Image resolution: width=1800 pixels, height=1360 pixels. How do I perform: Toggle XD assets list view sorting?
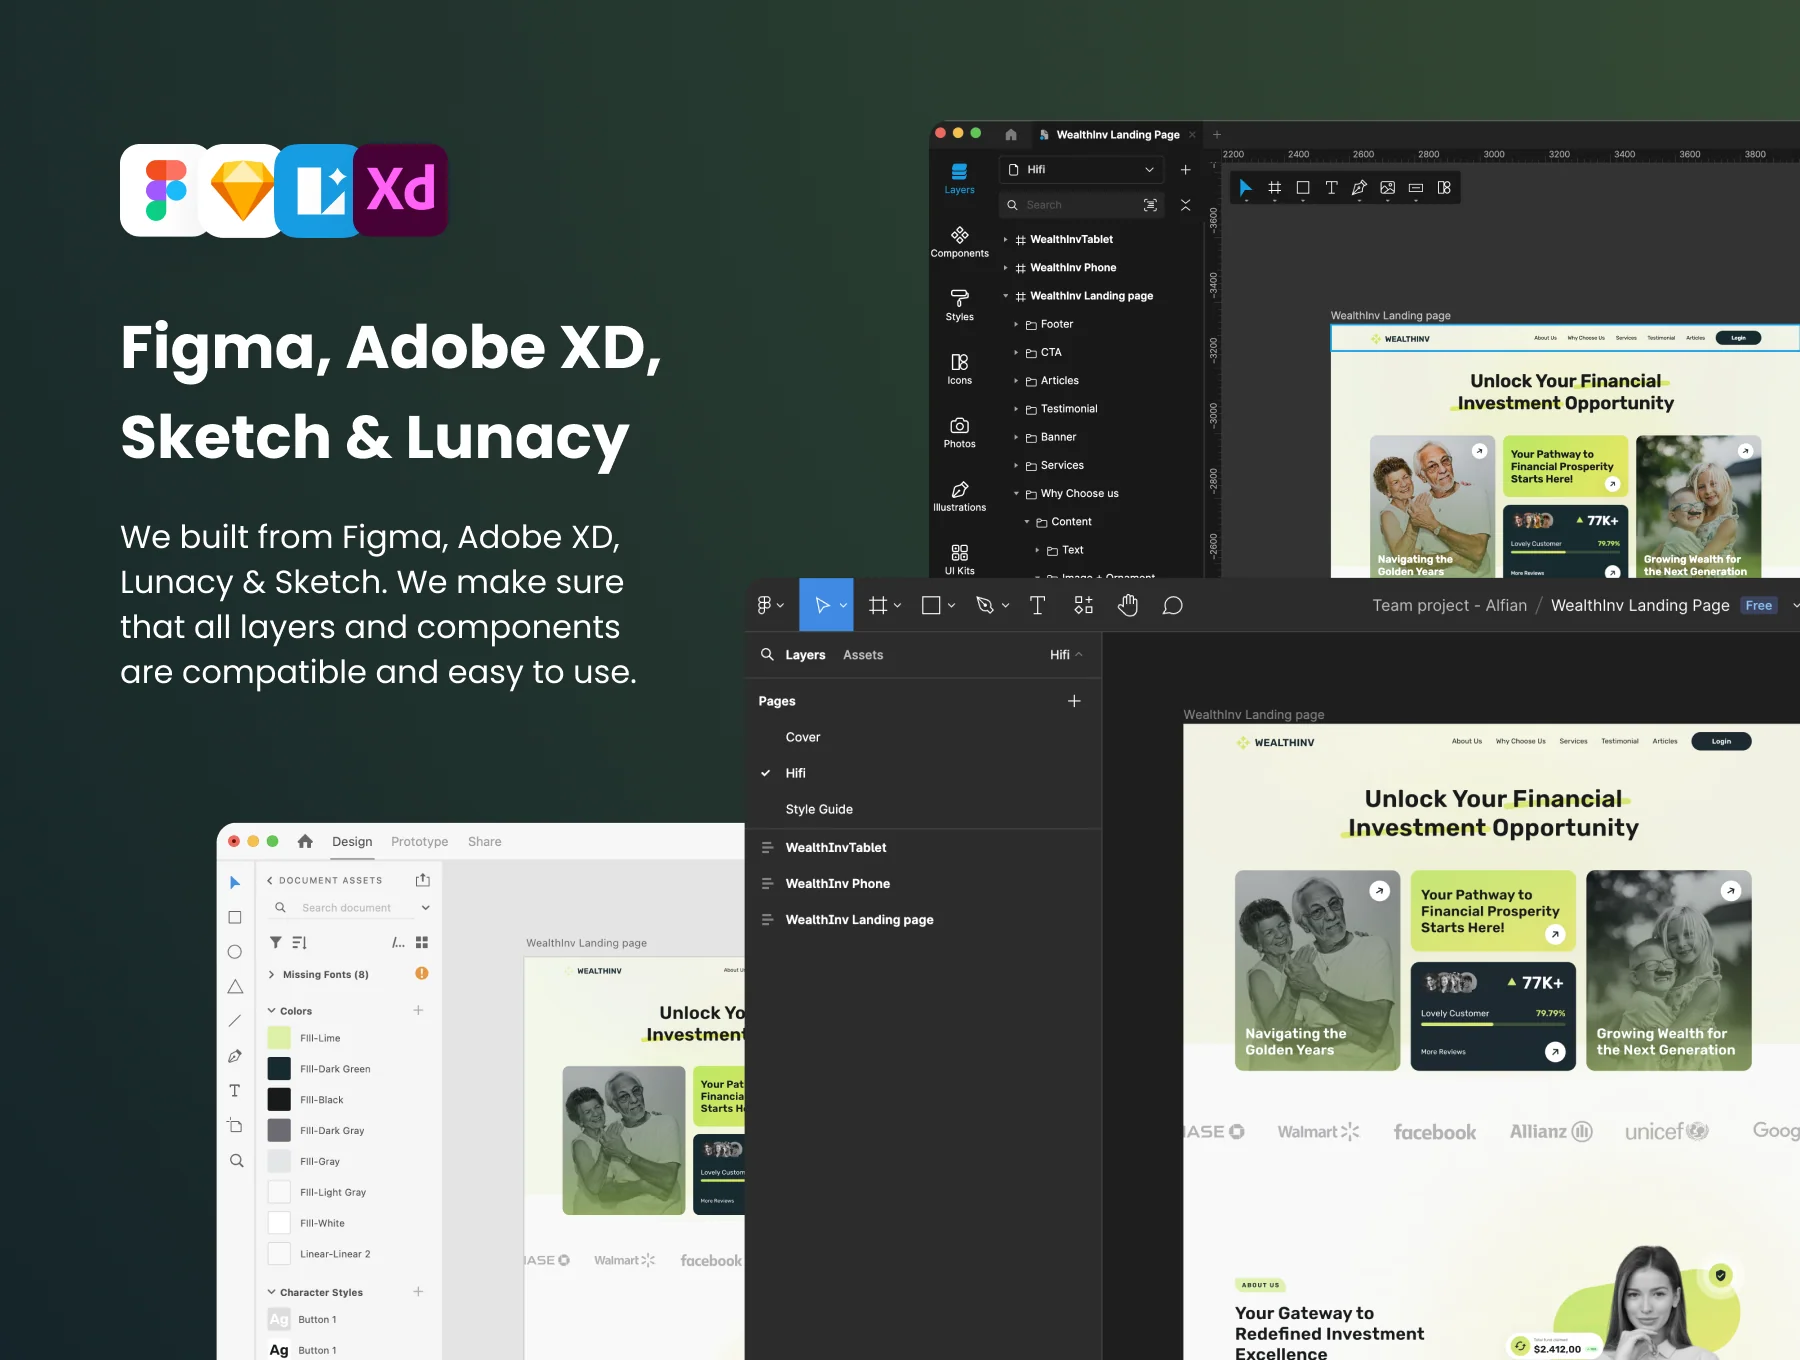pyautogui.click(x=299, y=942)
